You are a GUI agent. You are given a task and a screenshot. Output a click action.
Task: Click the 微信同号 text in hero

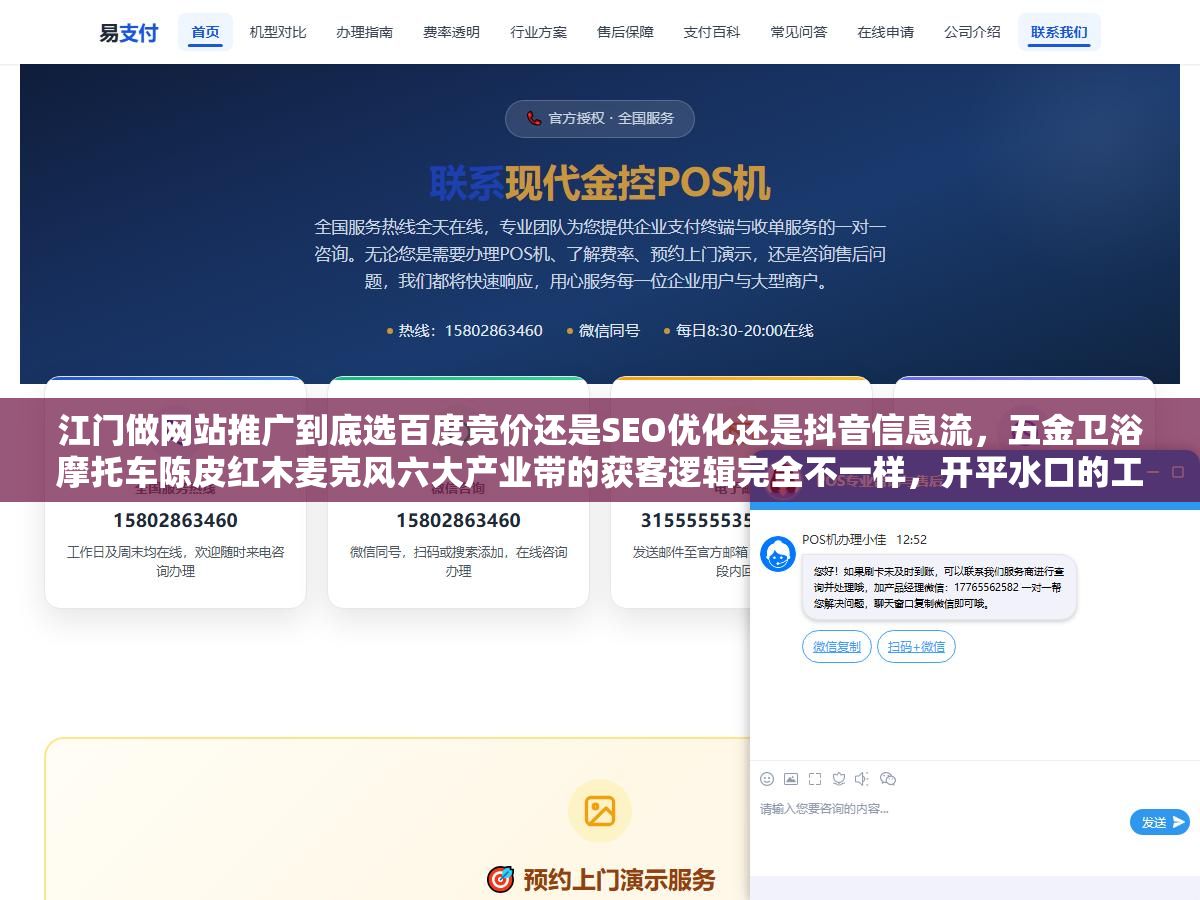pyautogui.click(x=609, y=330)
